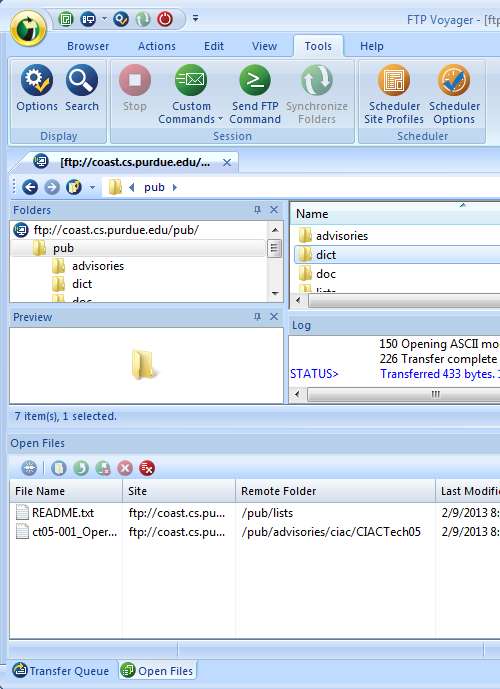Open the FTP Voyager application orb menu
The height and width of the screenshot is (689, 500).
pyautogui.click(x=29, y=29)
